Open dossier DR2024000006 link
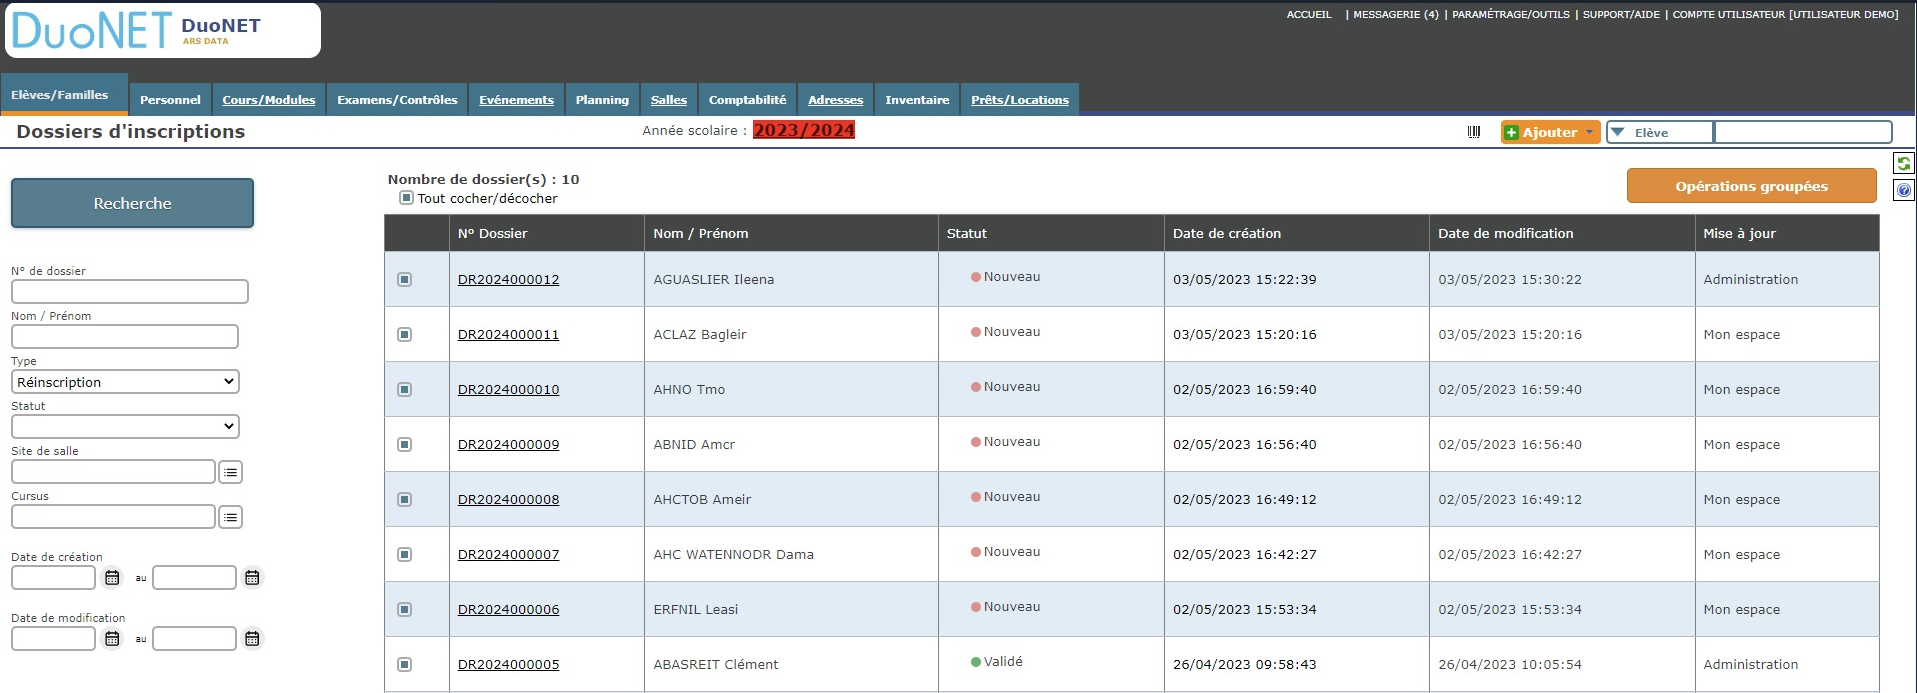The height and width of the screenshot is (693, 1917). point(508,609)
